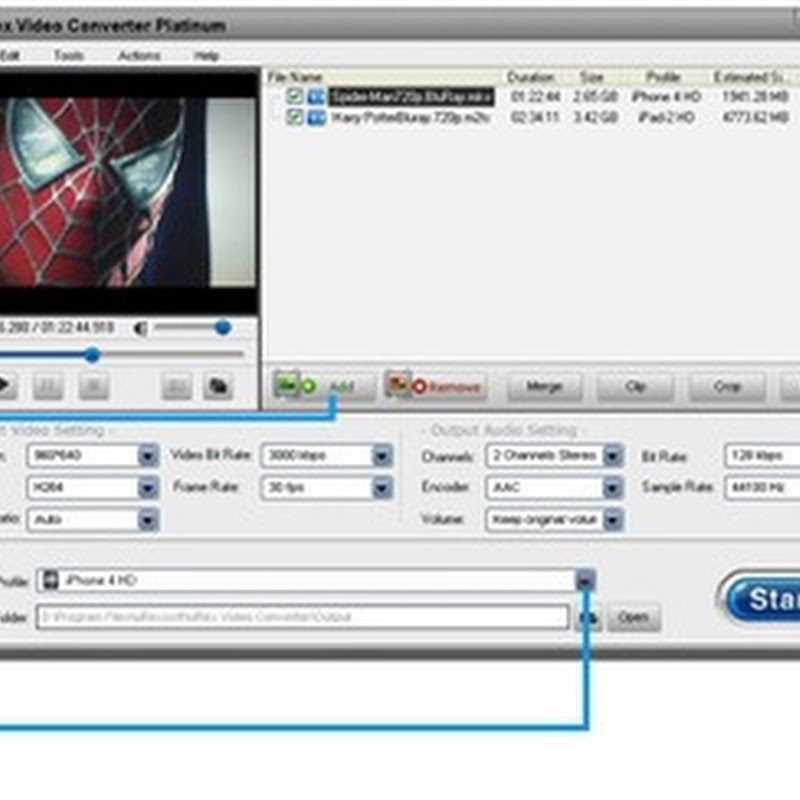
Task: Click the Sample Rate 44100 Hz field
Action: [762, 488]
